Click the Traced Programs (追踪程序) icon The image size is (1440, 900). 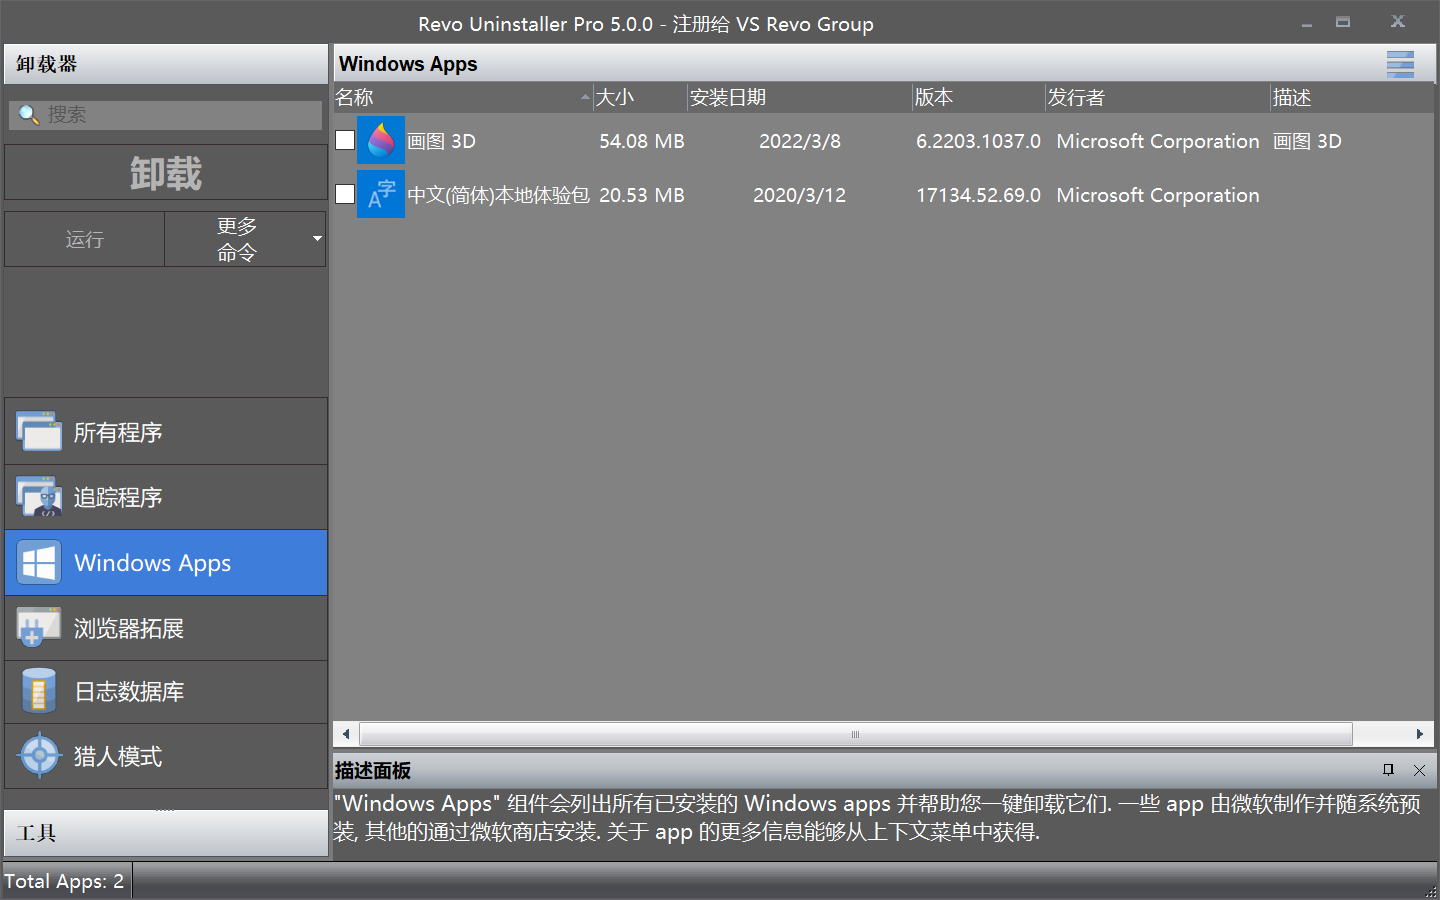tap(39, 497)
